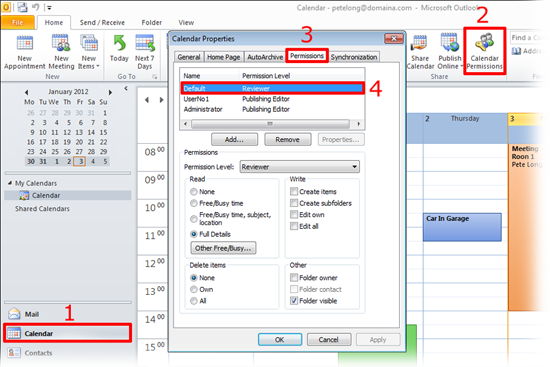Enable the Edit own checkbox
Screen dimensions: 550x367
pos(294,215)
